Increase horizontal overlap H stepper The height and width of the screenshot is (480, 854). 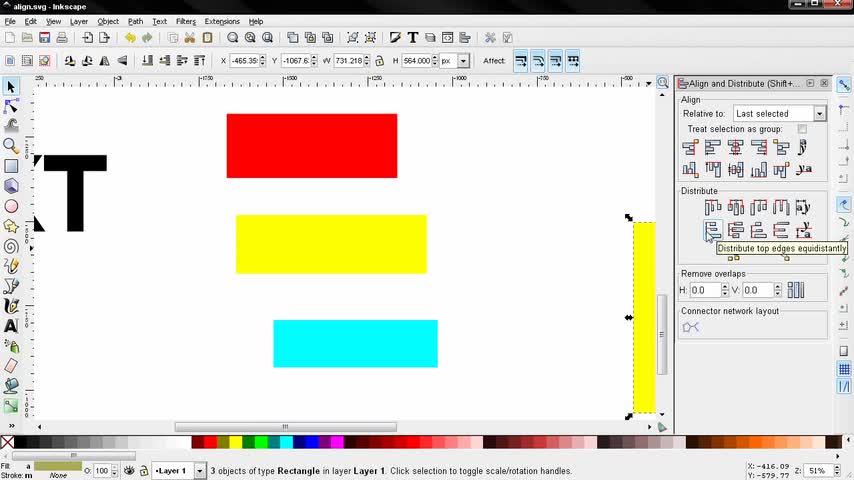point(724,287)
